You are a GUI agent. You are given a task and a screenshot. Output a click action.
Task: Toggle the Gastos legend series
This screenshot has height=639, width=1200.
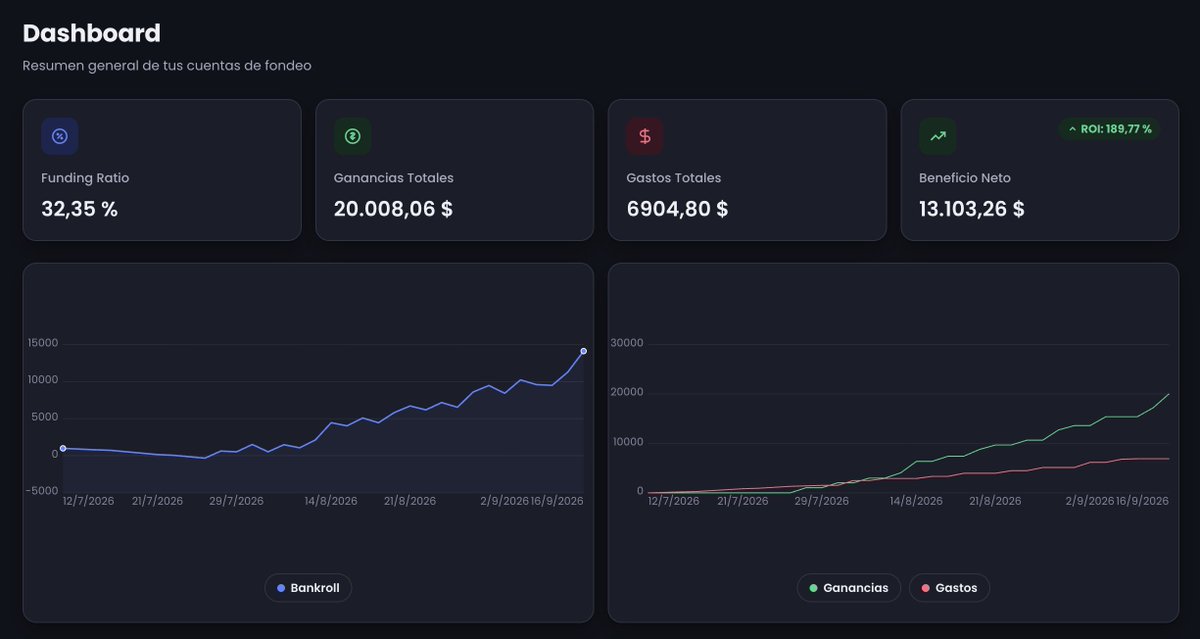(949, 588)
